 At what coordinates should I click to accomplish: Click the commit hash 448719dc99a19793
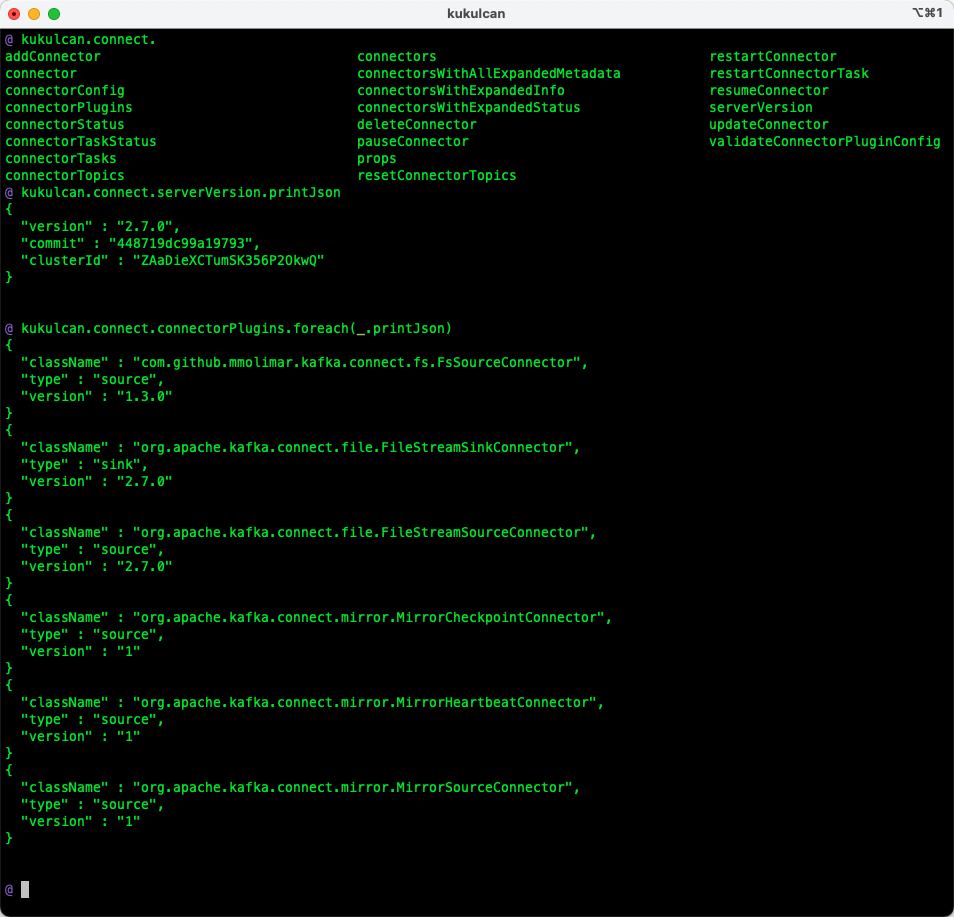(x=181, y=243)
